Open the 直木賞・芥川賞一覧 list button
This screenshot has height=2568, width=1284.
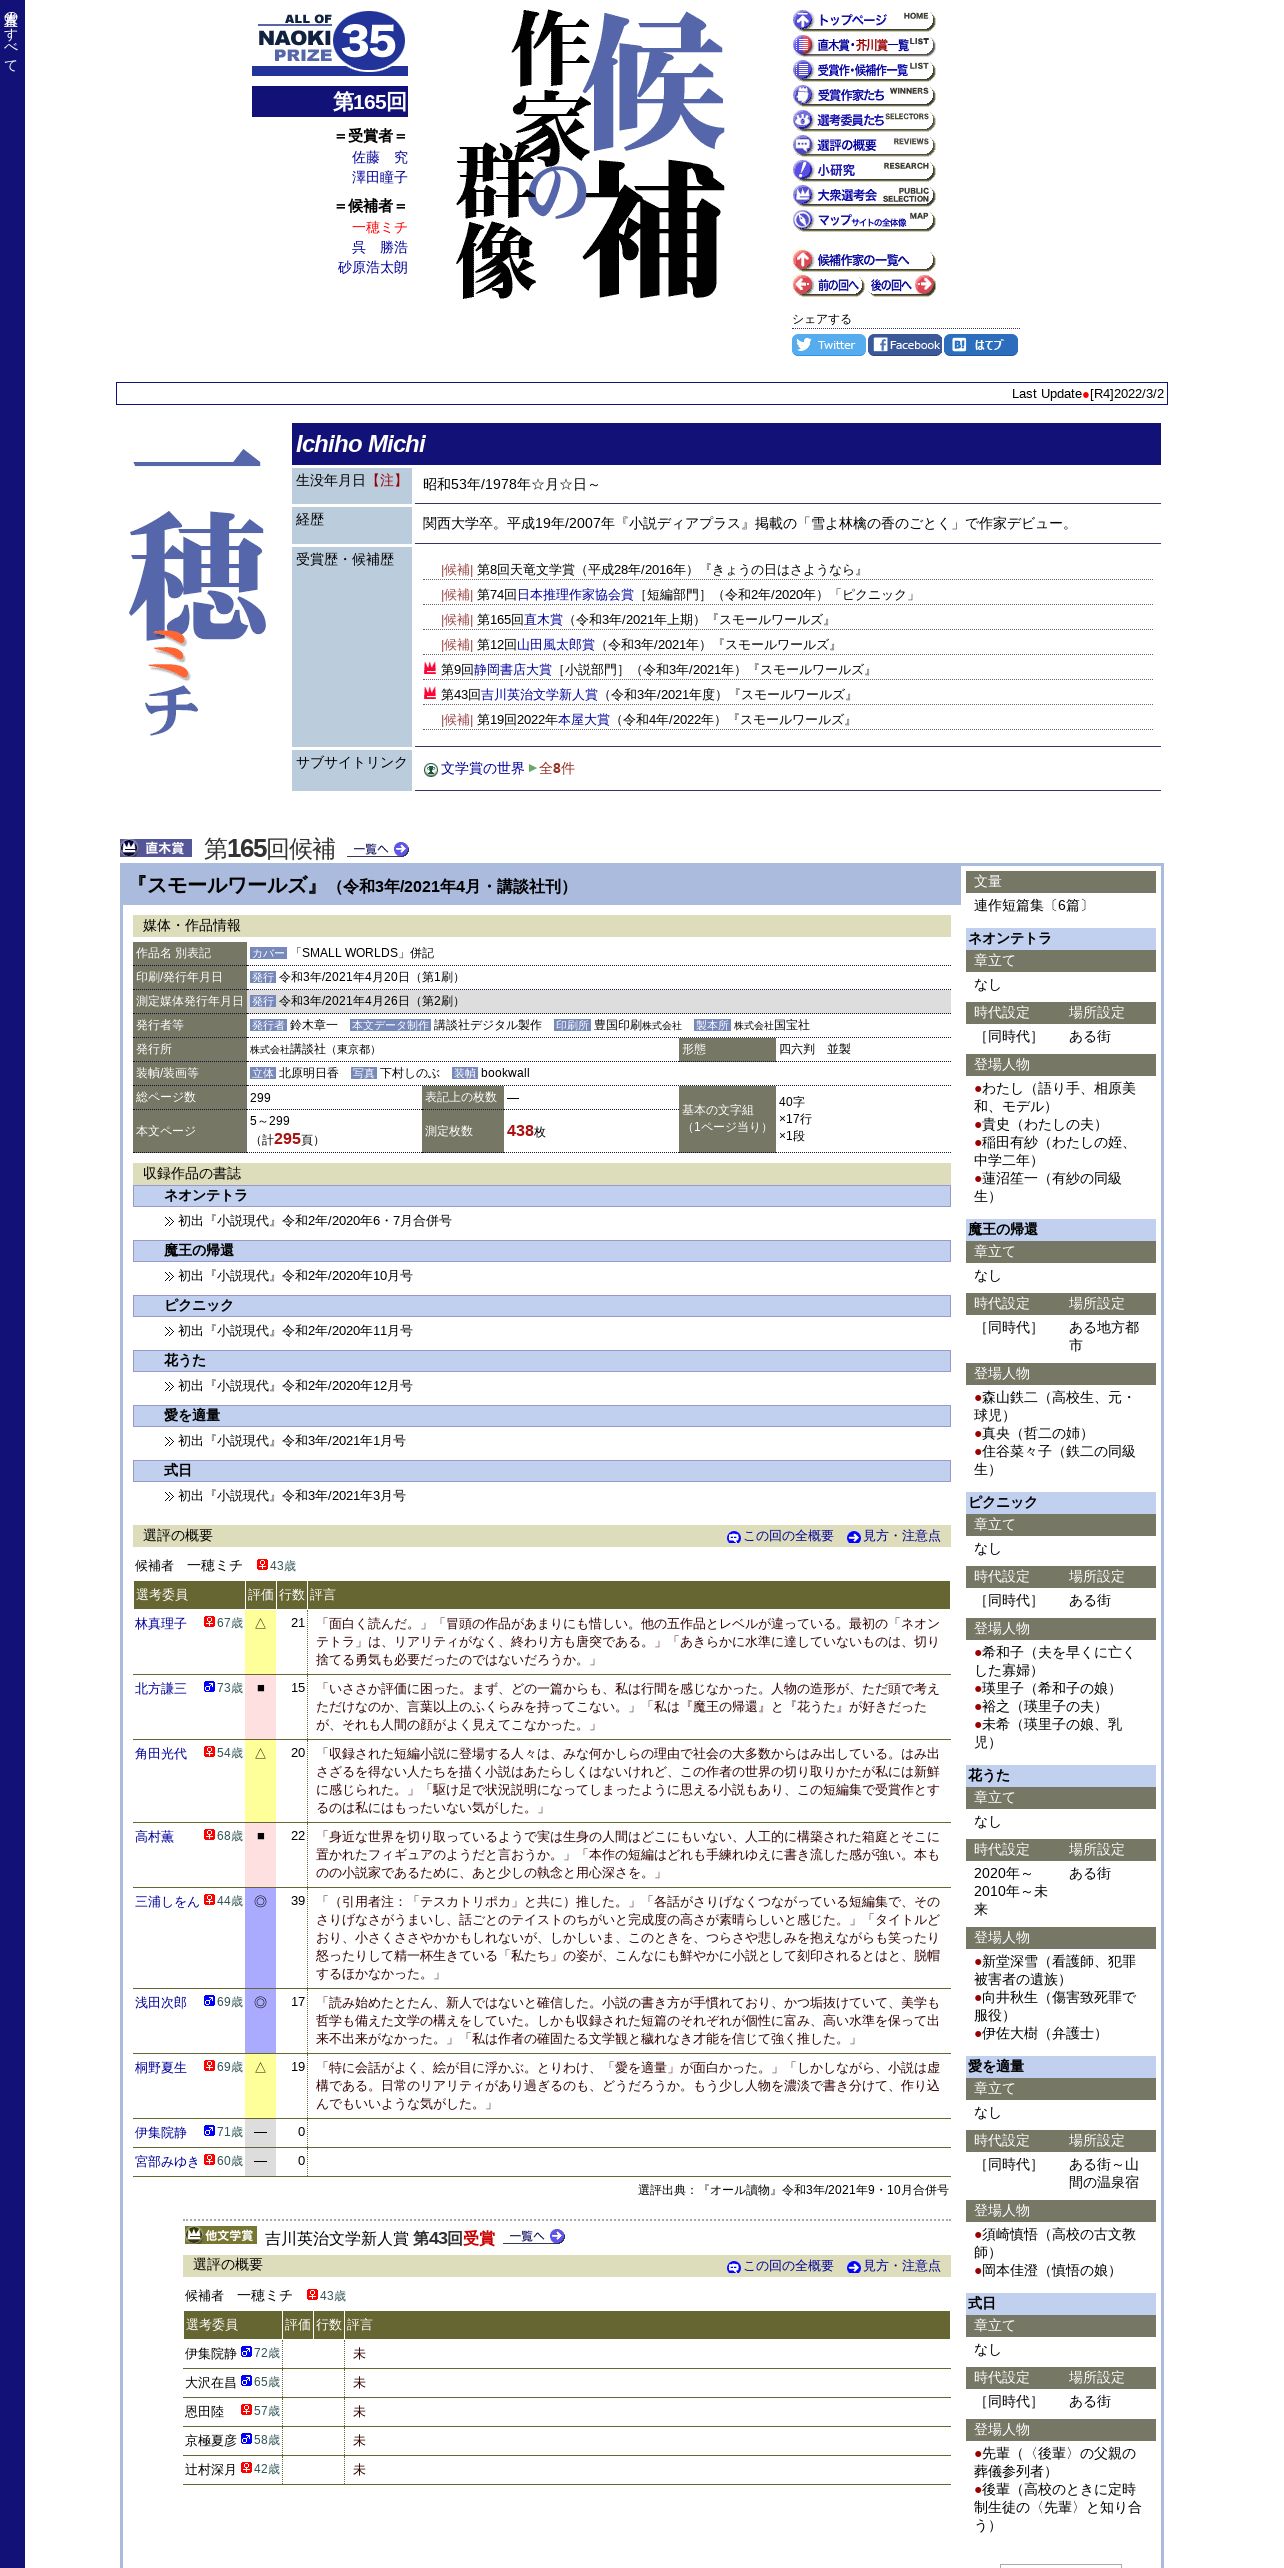[863, 45]
